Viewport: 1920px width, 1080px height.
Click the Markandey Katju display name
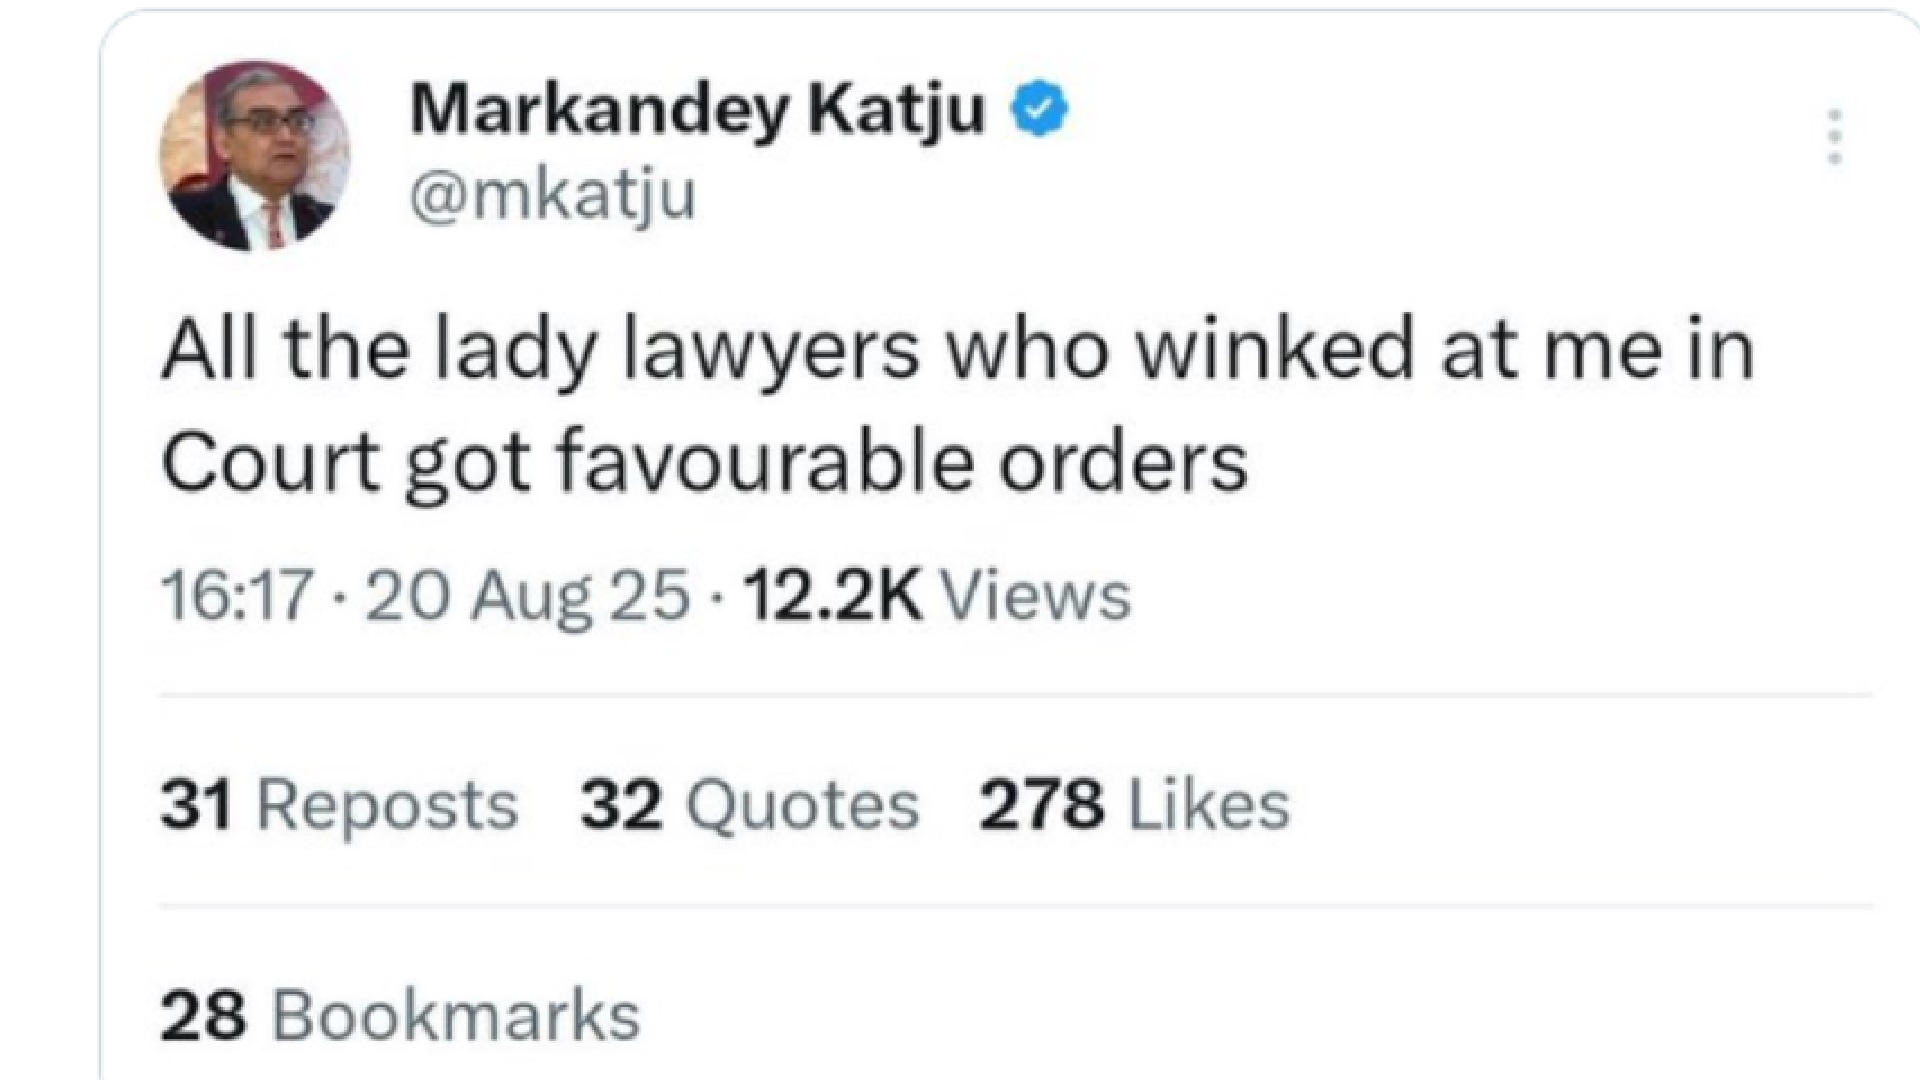(698, 110)
